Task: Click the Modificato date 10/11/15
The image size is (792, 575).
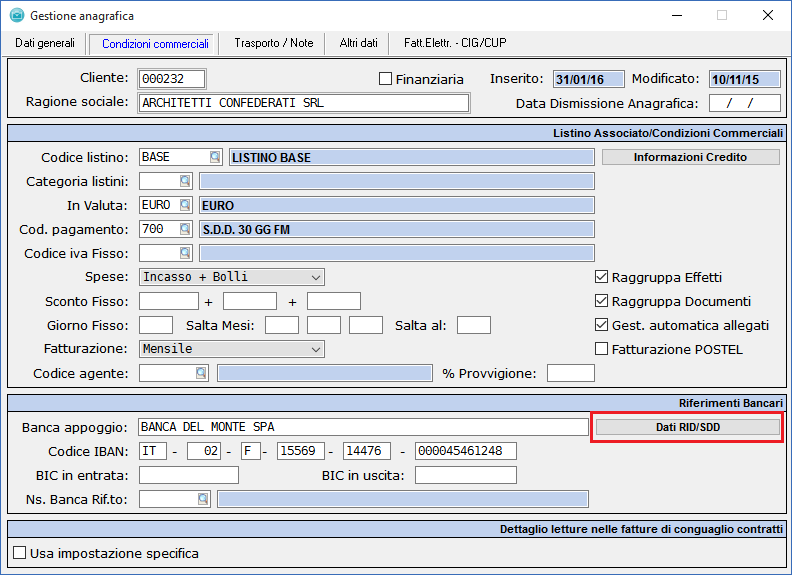Action: 745,79
